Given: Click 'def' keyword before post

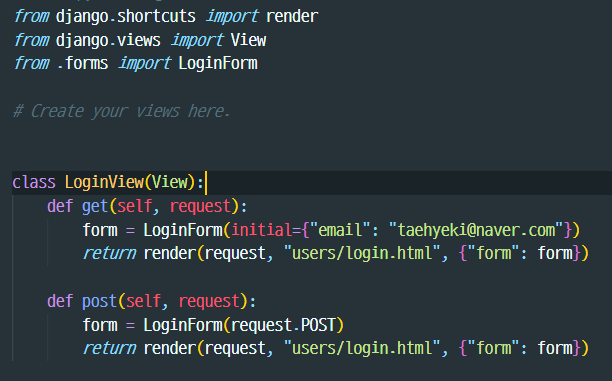Looking at the screenshot, I should pyautogui.click(x=60, y=301).
